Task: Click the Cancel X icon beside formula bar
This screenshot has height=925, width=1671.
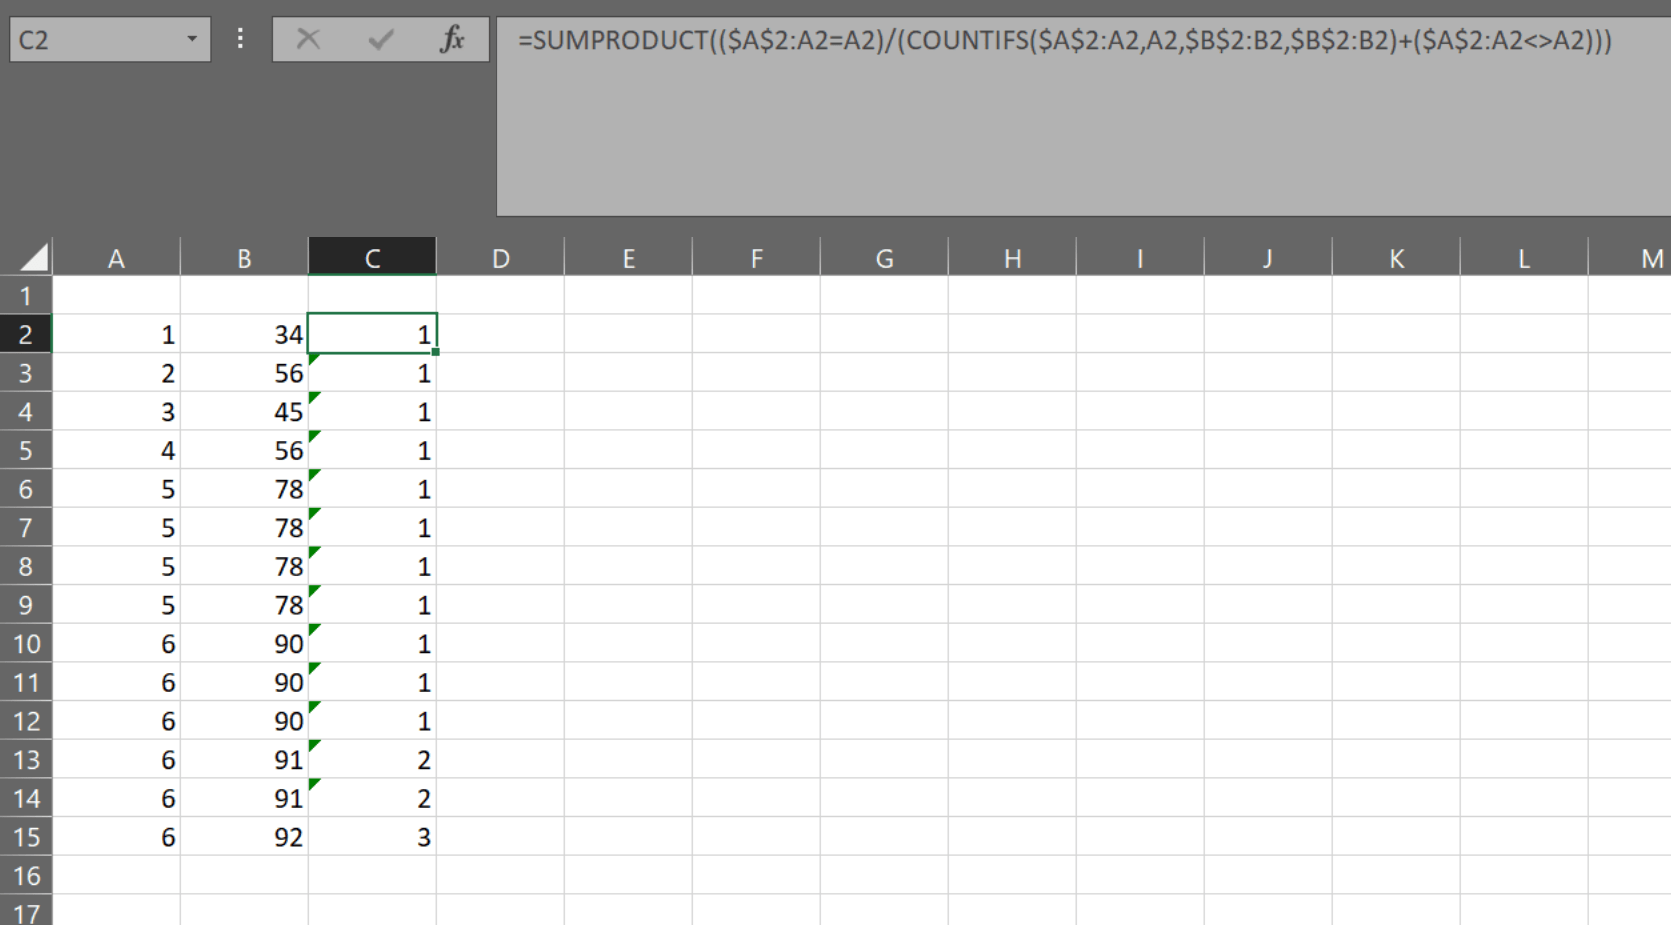Action: 309,40
